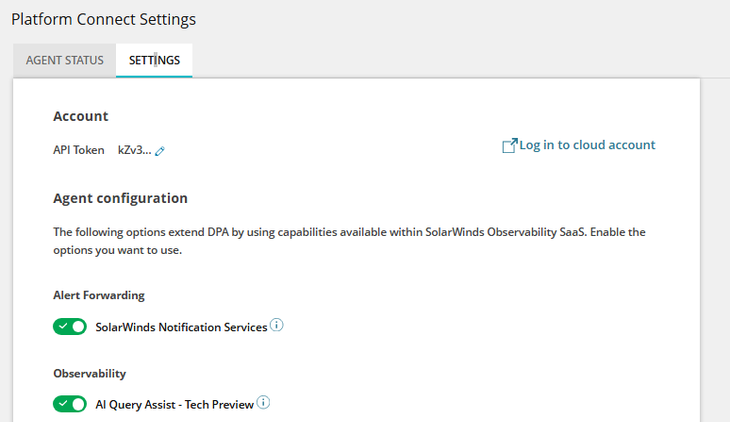The height and width of the screenshot is (422, 730).
Task: Disable the SolarWinds Notification Services toggle
Action: point(70,327)
